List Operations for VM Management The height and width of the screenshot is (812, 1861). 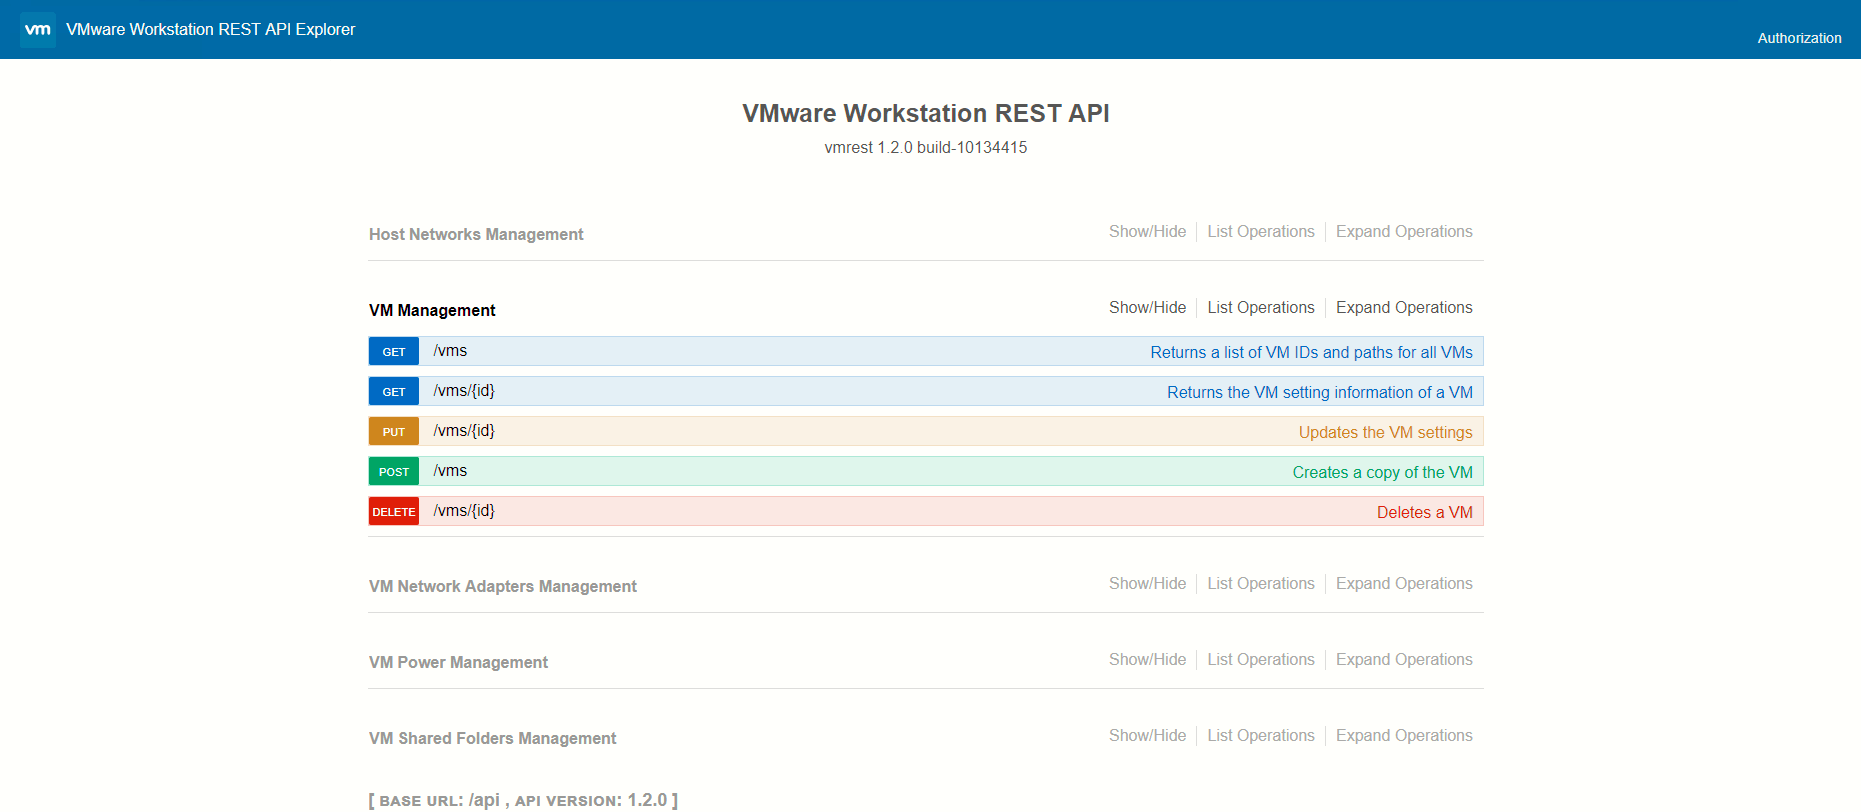coord(1260,308)
